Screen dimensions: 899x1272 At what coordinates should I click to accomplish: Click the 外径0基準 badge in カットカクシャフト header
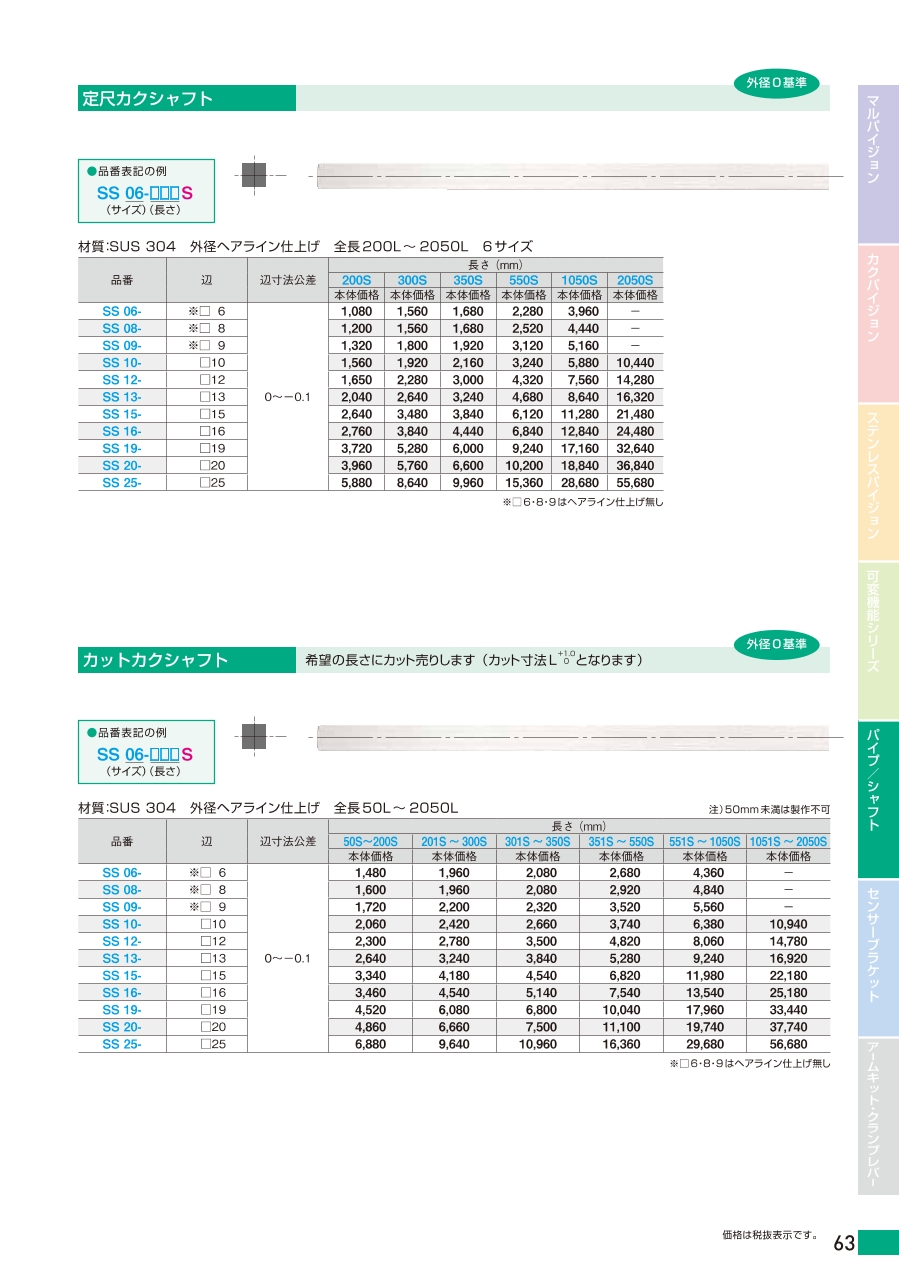(776, 645)
